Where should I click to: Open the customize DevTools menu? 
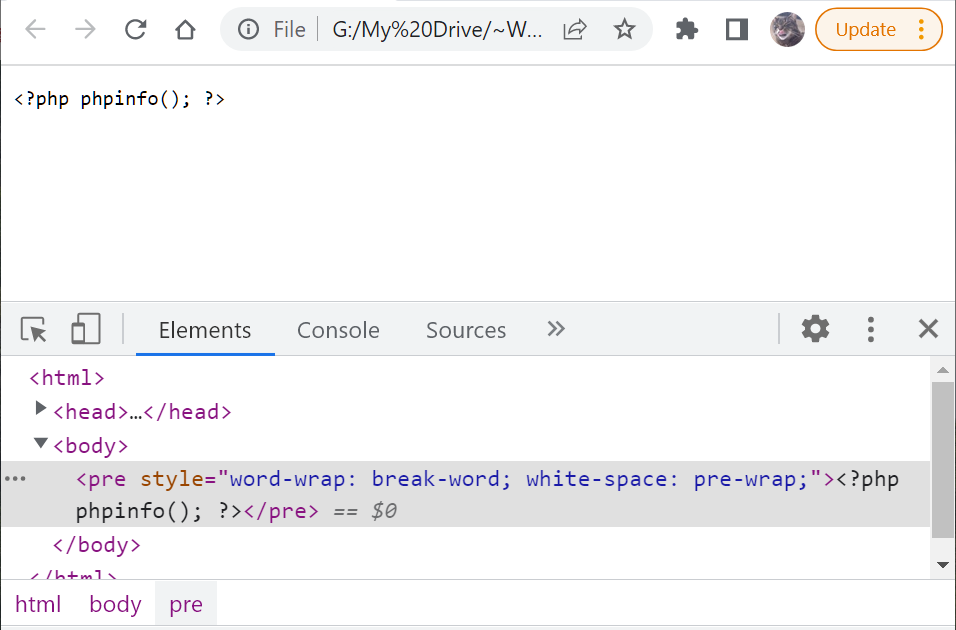tap(871, 329)
